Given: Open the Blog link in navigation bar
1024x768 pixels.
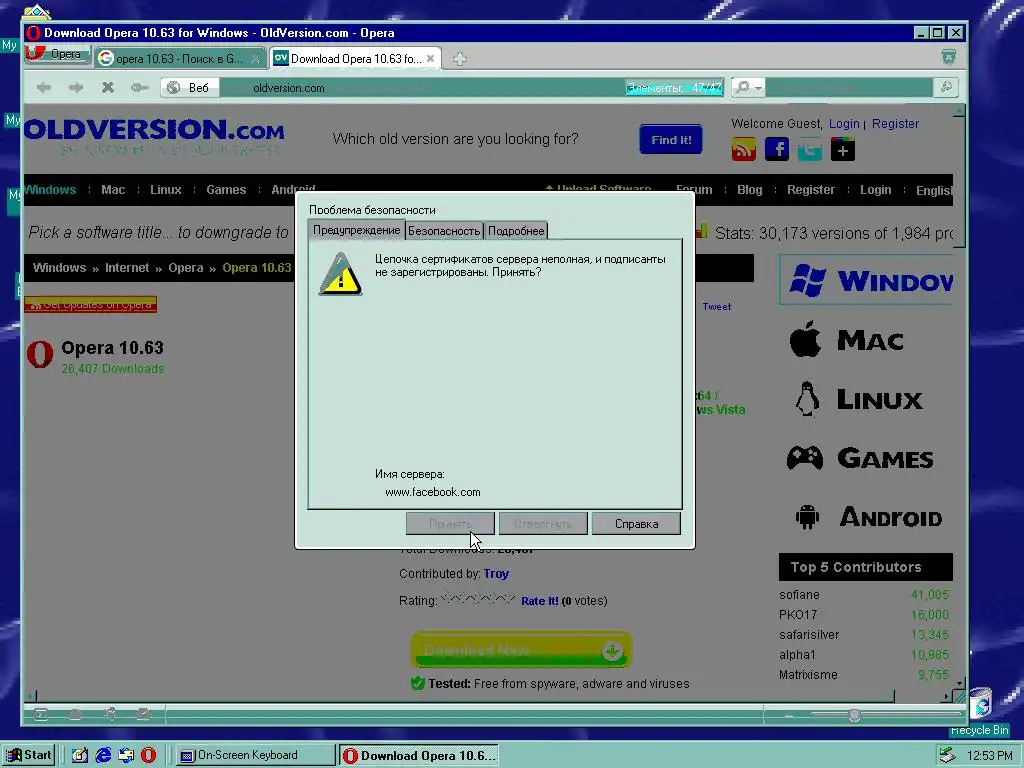Looking at the screenshot, I should tap(750, 190).
